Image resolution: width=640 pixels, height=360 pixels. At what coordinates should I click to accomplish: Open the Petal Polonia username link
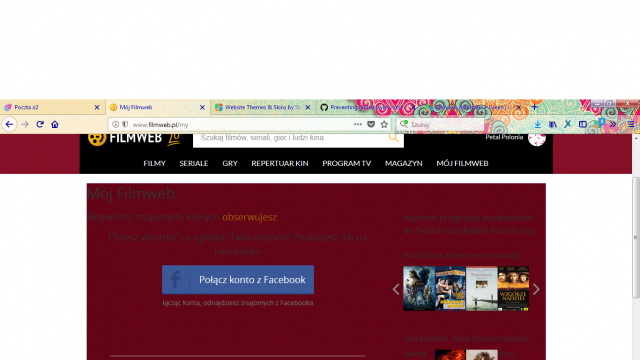click(x=504, y=137)
